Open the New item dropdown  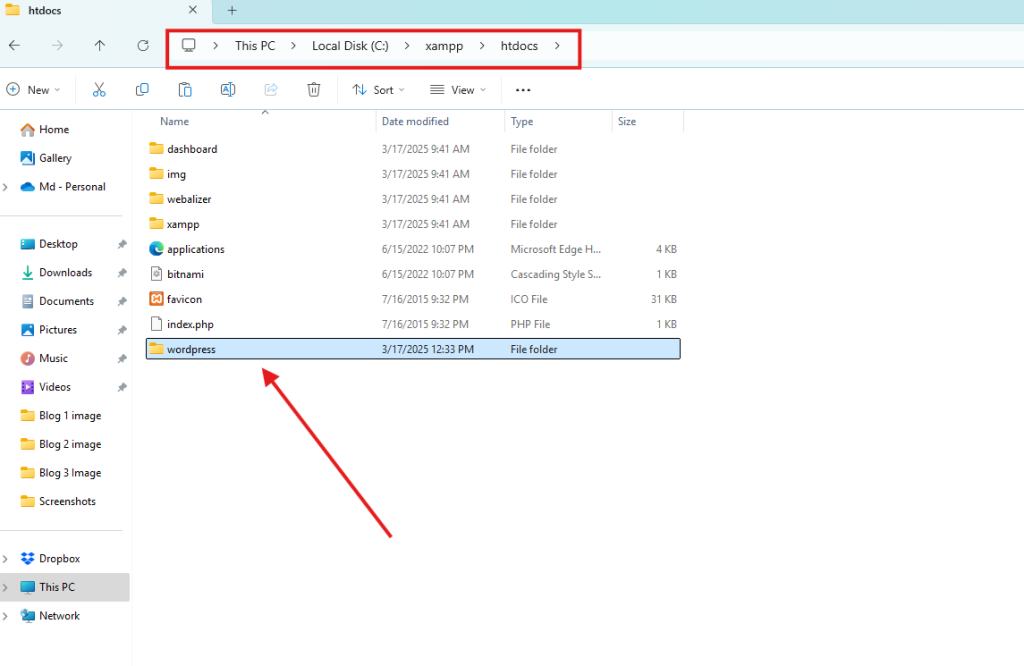pyautogui.click(x=33, y=90)
